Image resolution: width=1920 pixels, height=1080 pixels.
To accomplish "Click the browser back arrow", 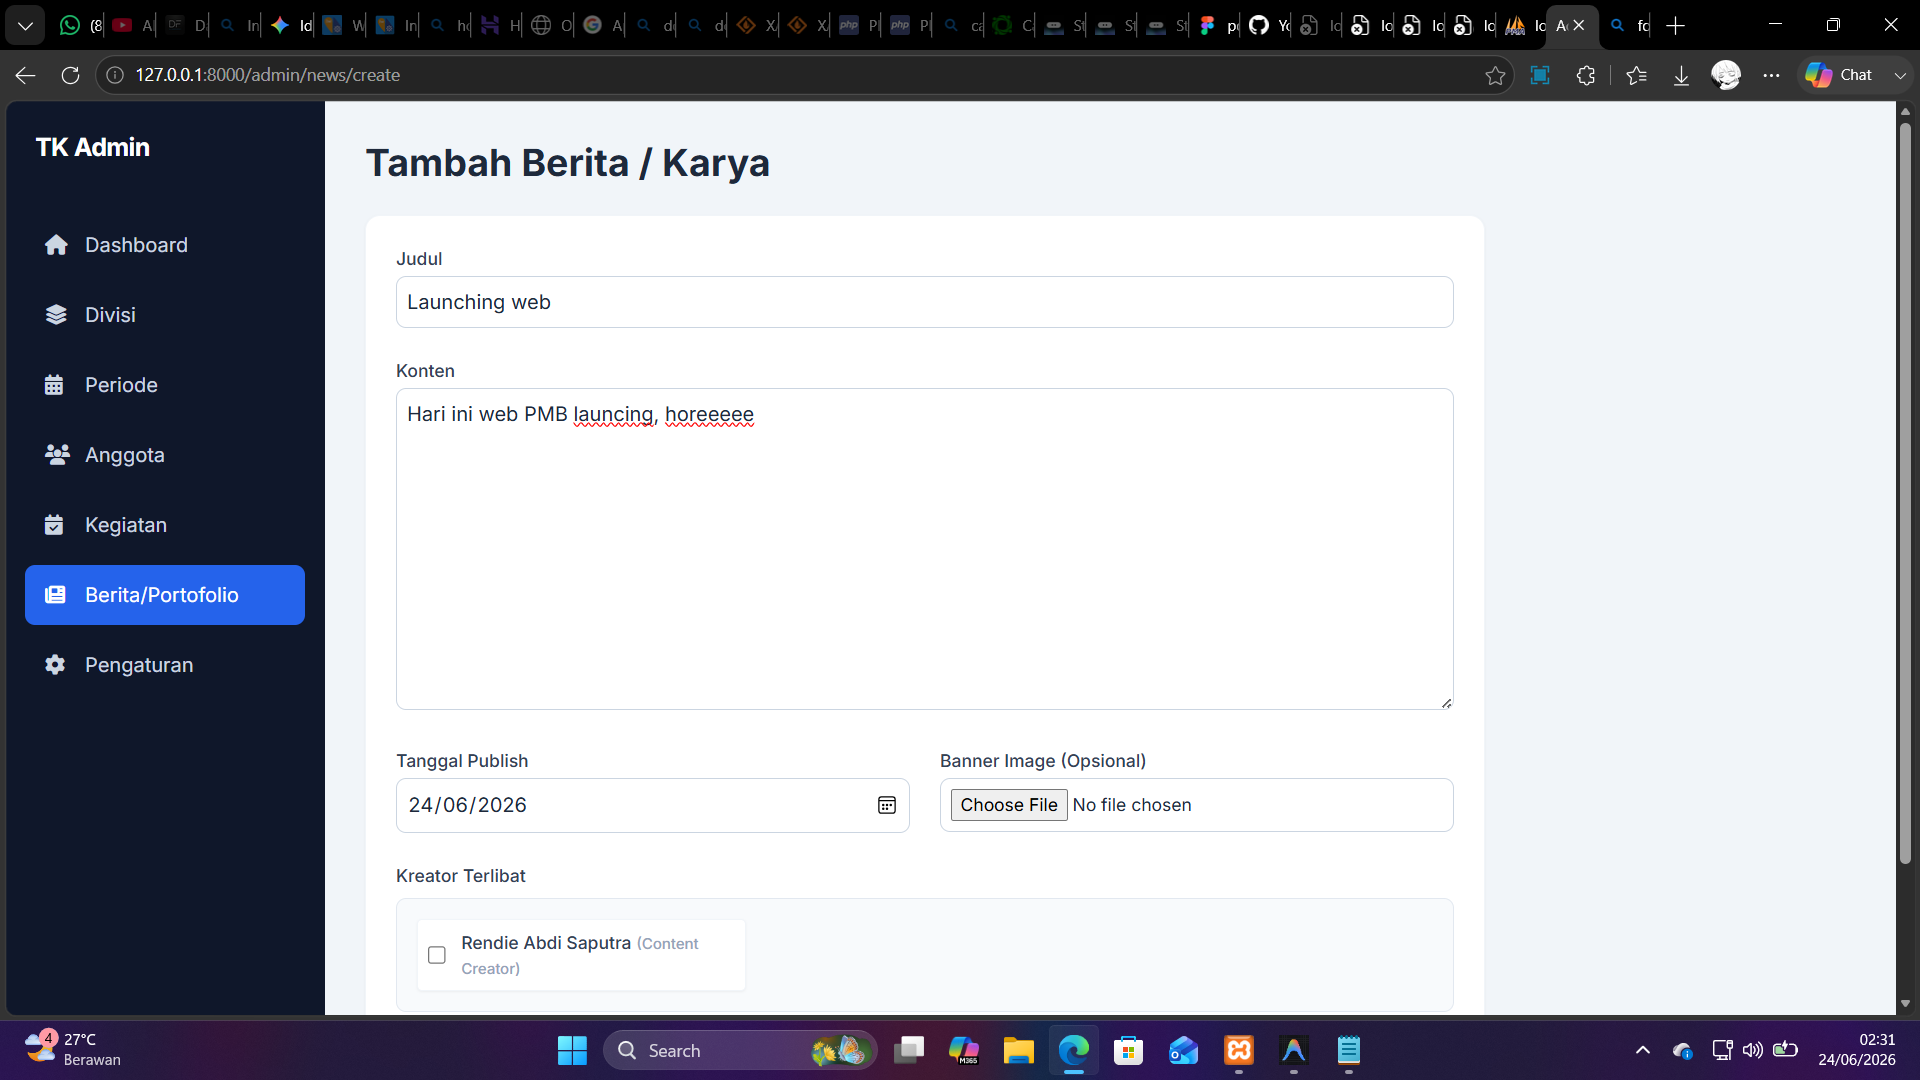I will coord(26,75).
